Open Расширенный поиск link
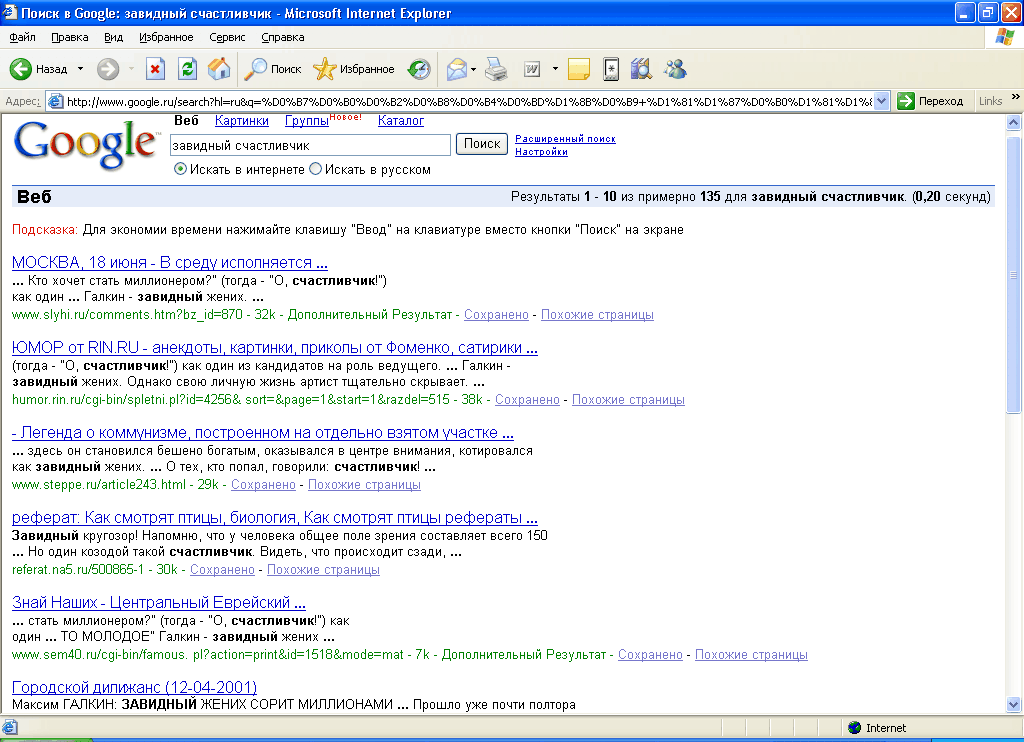Image resolution: width=1024 pixels, height=742 pixels. 566,138
